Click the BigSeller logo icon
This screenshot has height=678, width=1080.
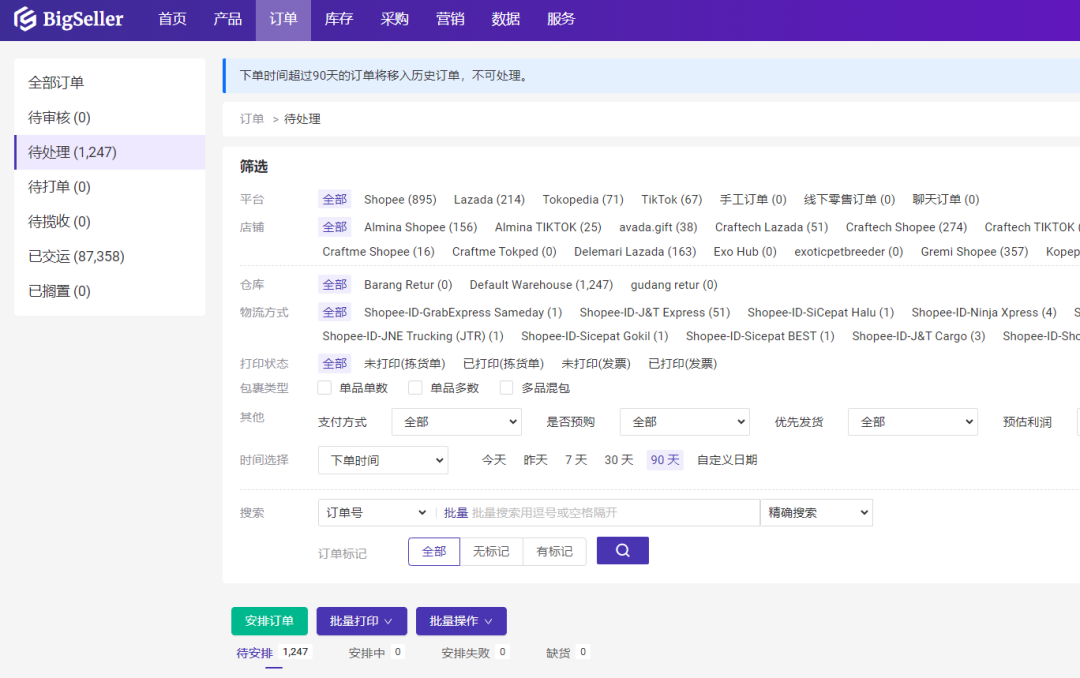[25, 20]
